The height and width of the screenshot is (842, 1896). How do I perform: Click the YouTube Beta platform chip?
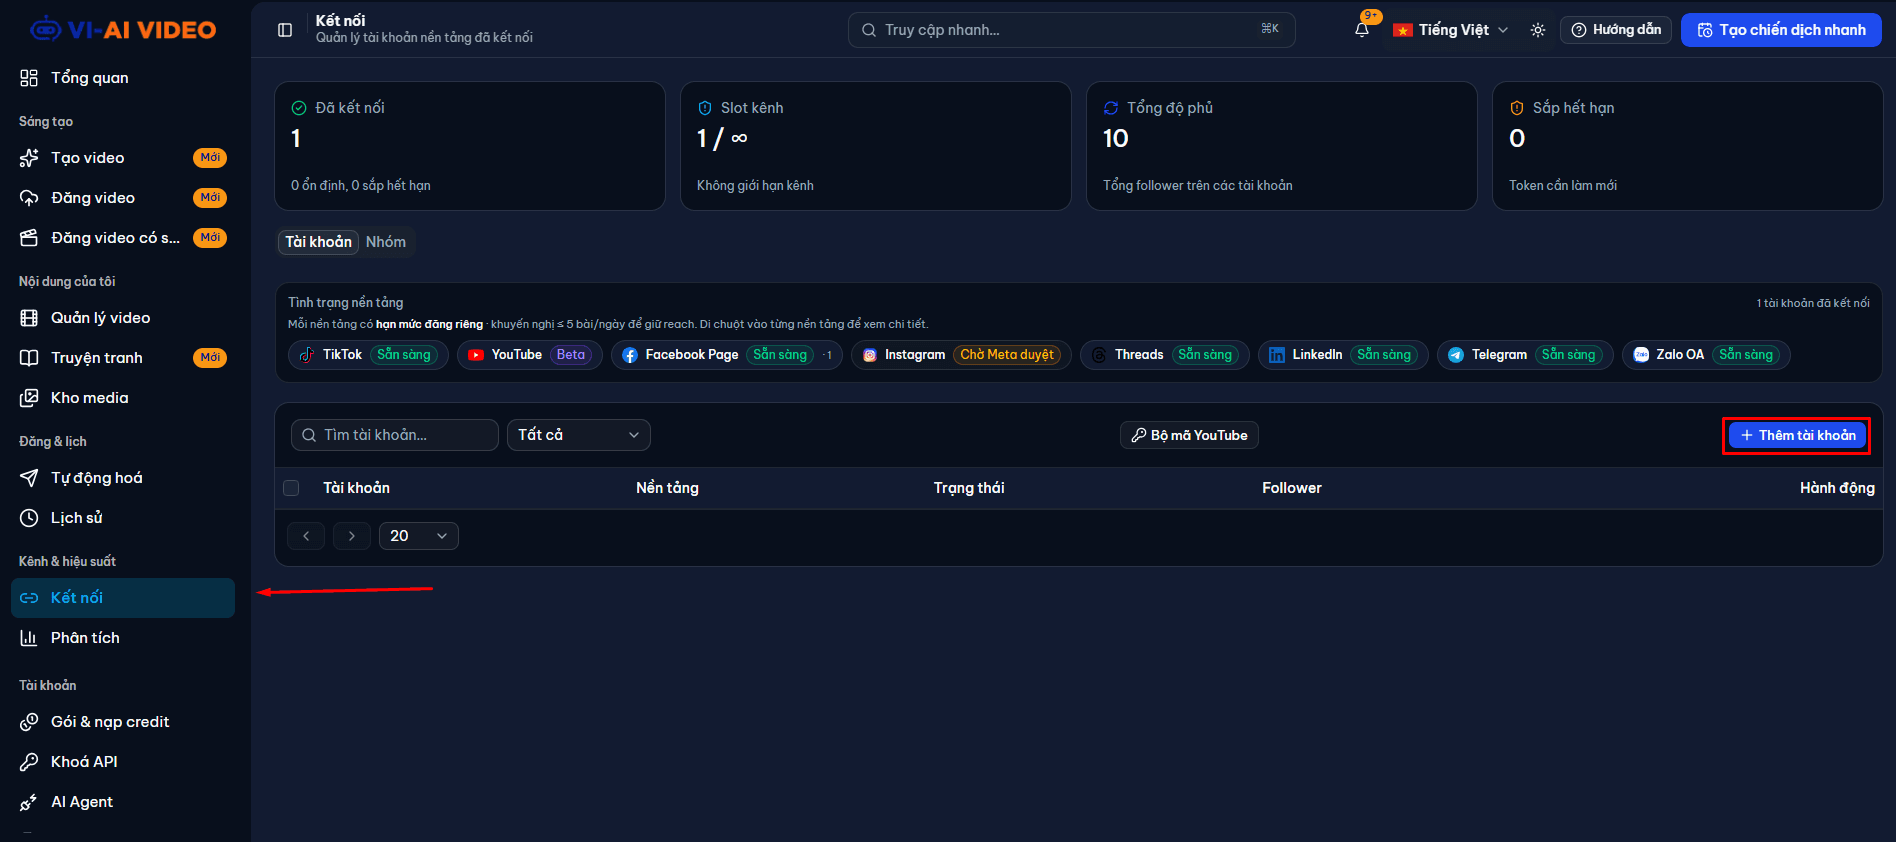[530, 355]
